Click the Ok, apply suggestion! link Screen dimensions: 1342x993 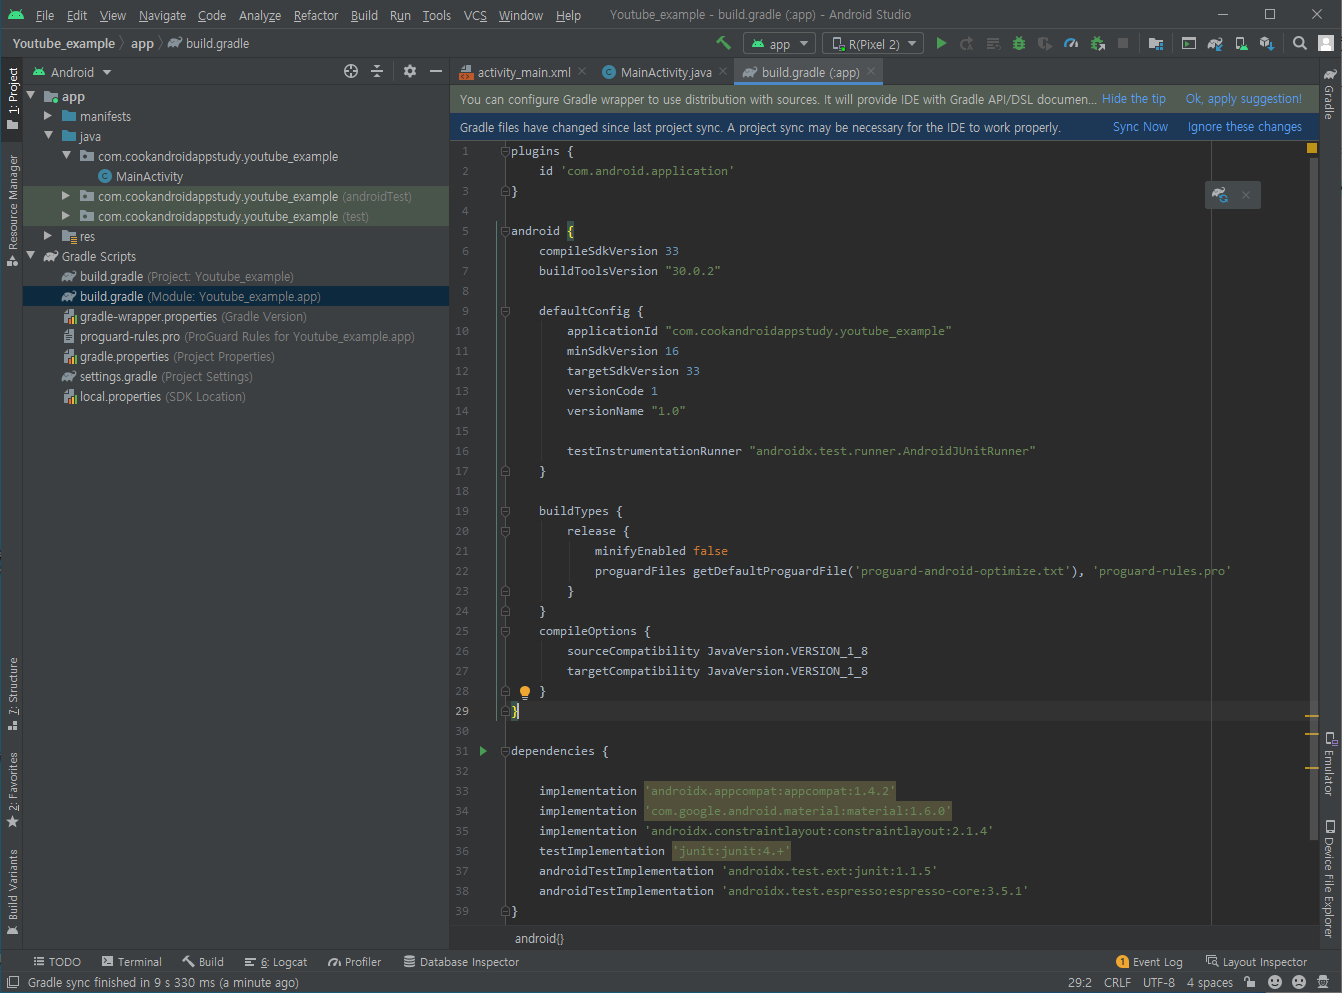point(1244,99)
